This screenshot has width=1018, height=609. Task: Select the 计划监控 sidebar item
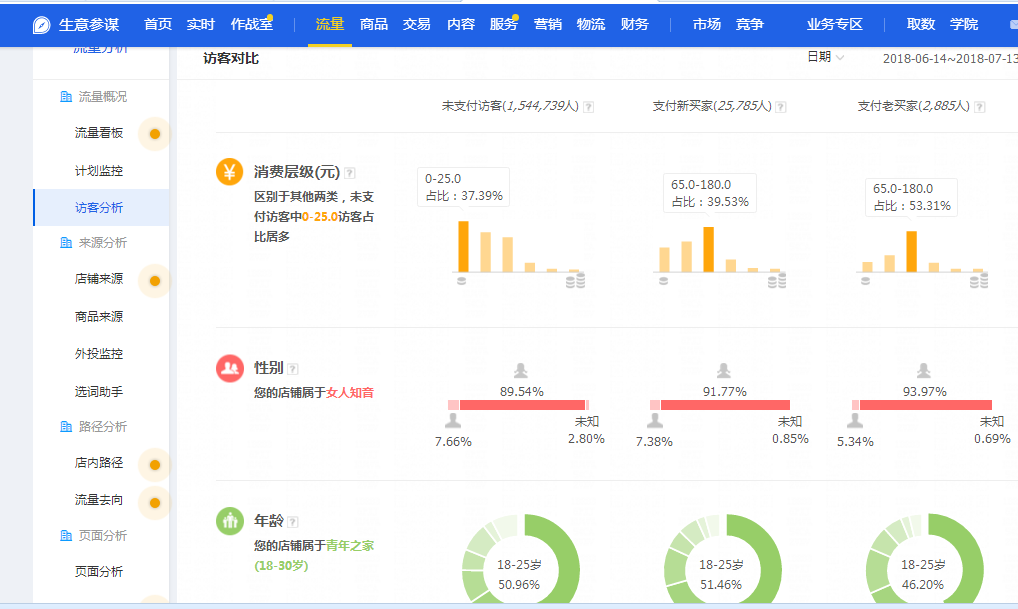click(x=99, y=171)
